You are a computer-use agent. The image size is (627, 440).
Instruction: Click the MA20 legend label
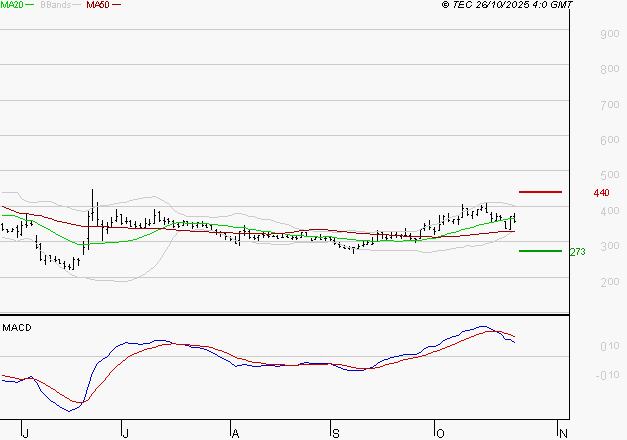(x=13, y=5)
